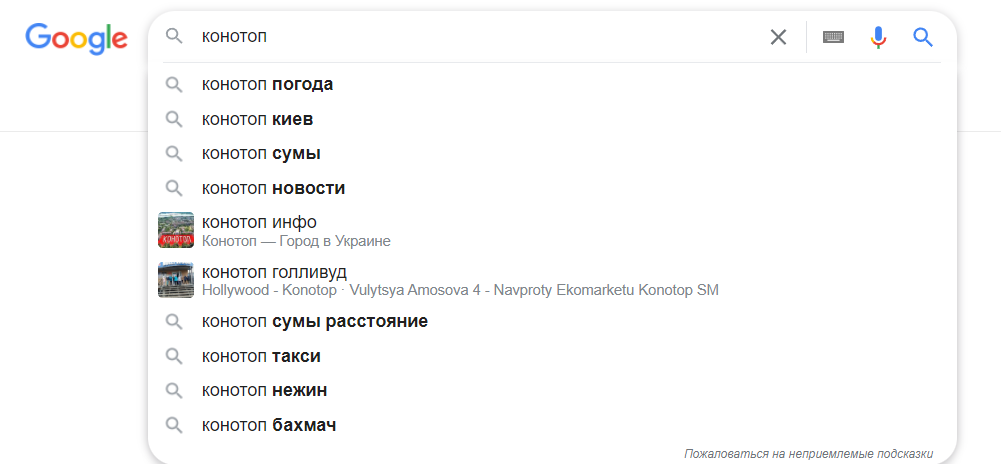The height and width of the screenshot is (464, 1001).
Task: Click the magnifier icon inside search field
Action: (174, 36)
